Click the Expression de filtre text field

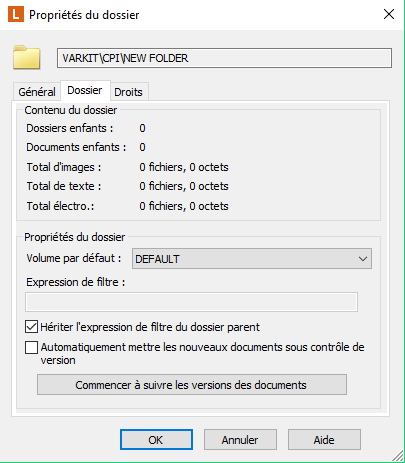(x=191, y=302)
